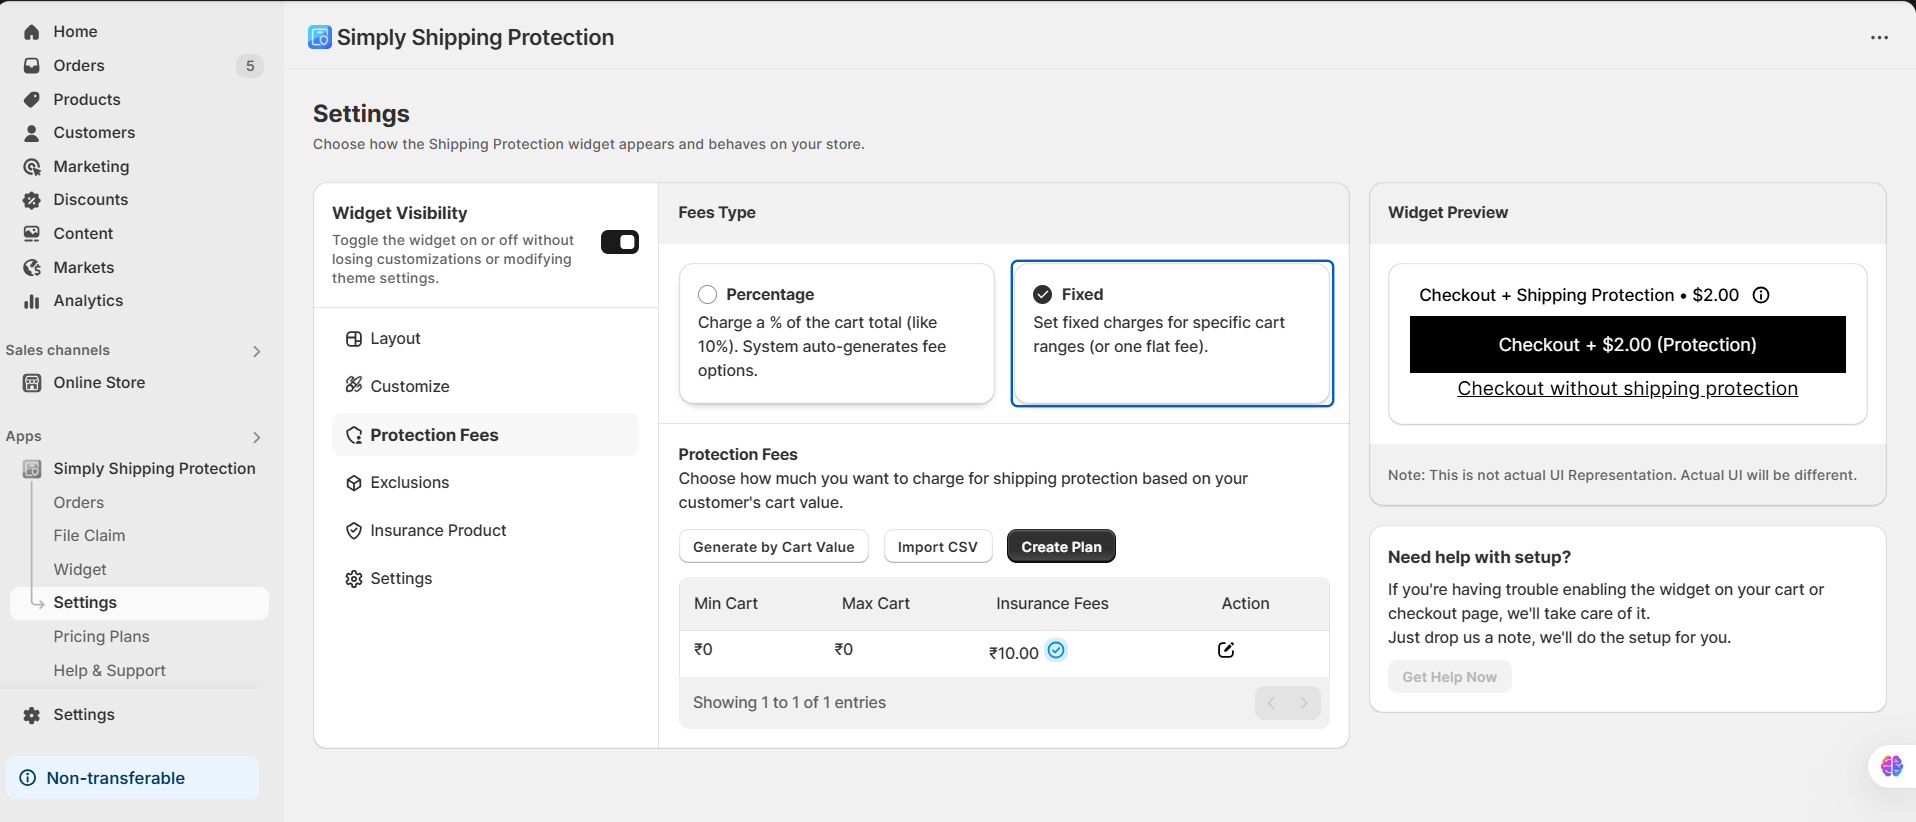Expand the Apps section chevron

(x=257, y=437)
